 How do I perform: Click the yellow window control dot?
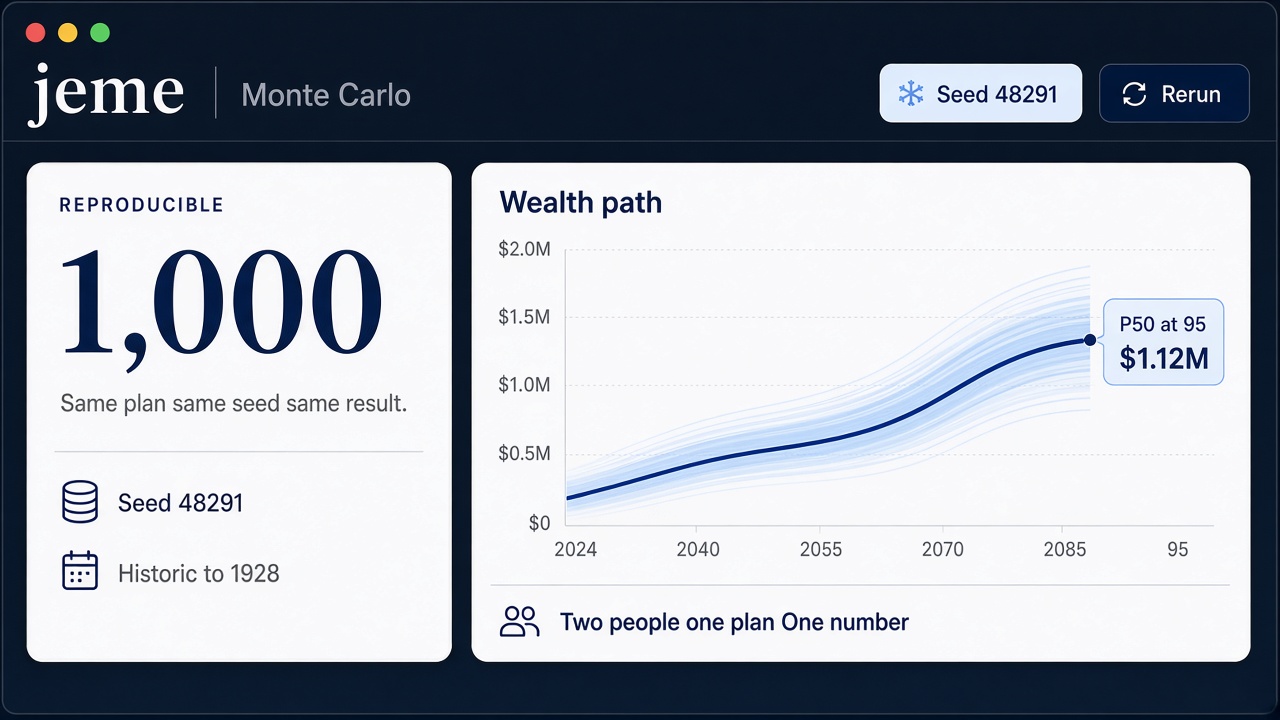tap(68, 33)
